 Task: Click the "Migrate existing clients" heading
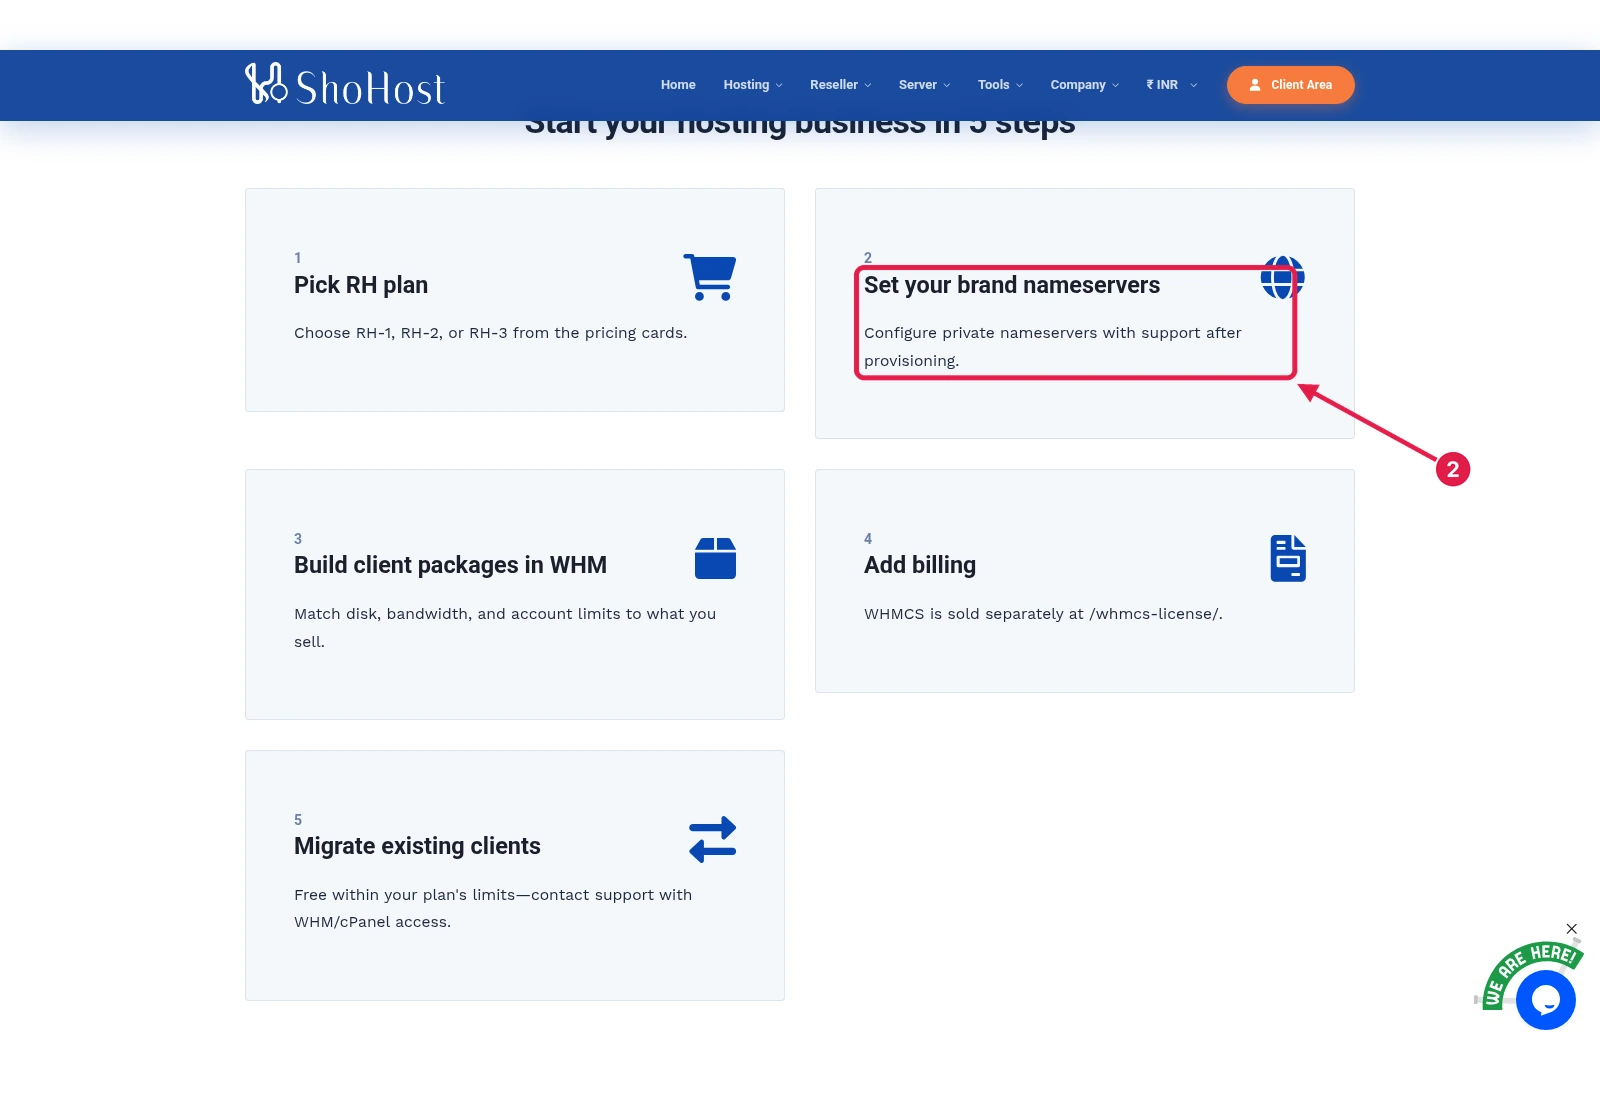click(417, 846)
